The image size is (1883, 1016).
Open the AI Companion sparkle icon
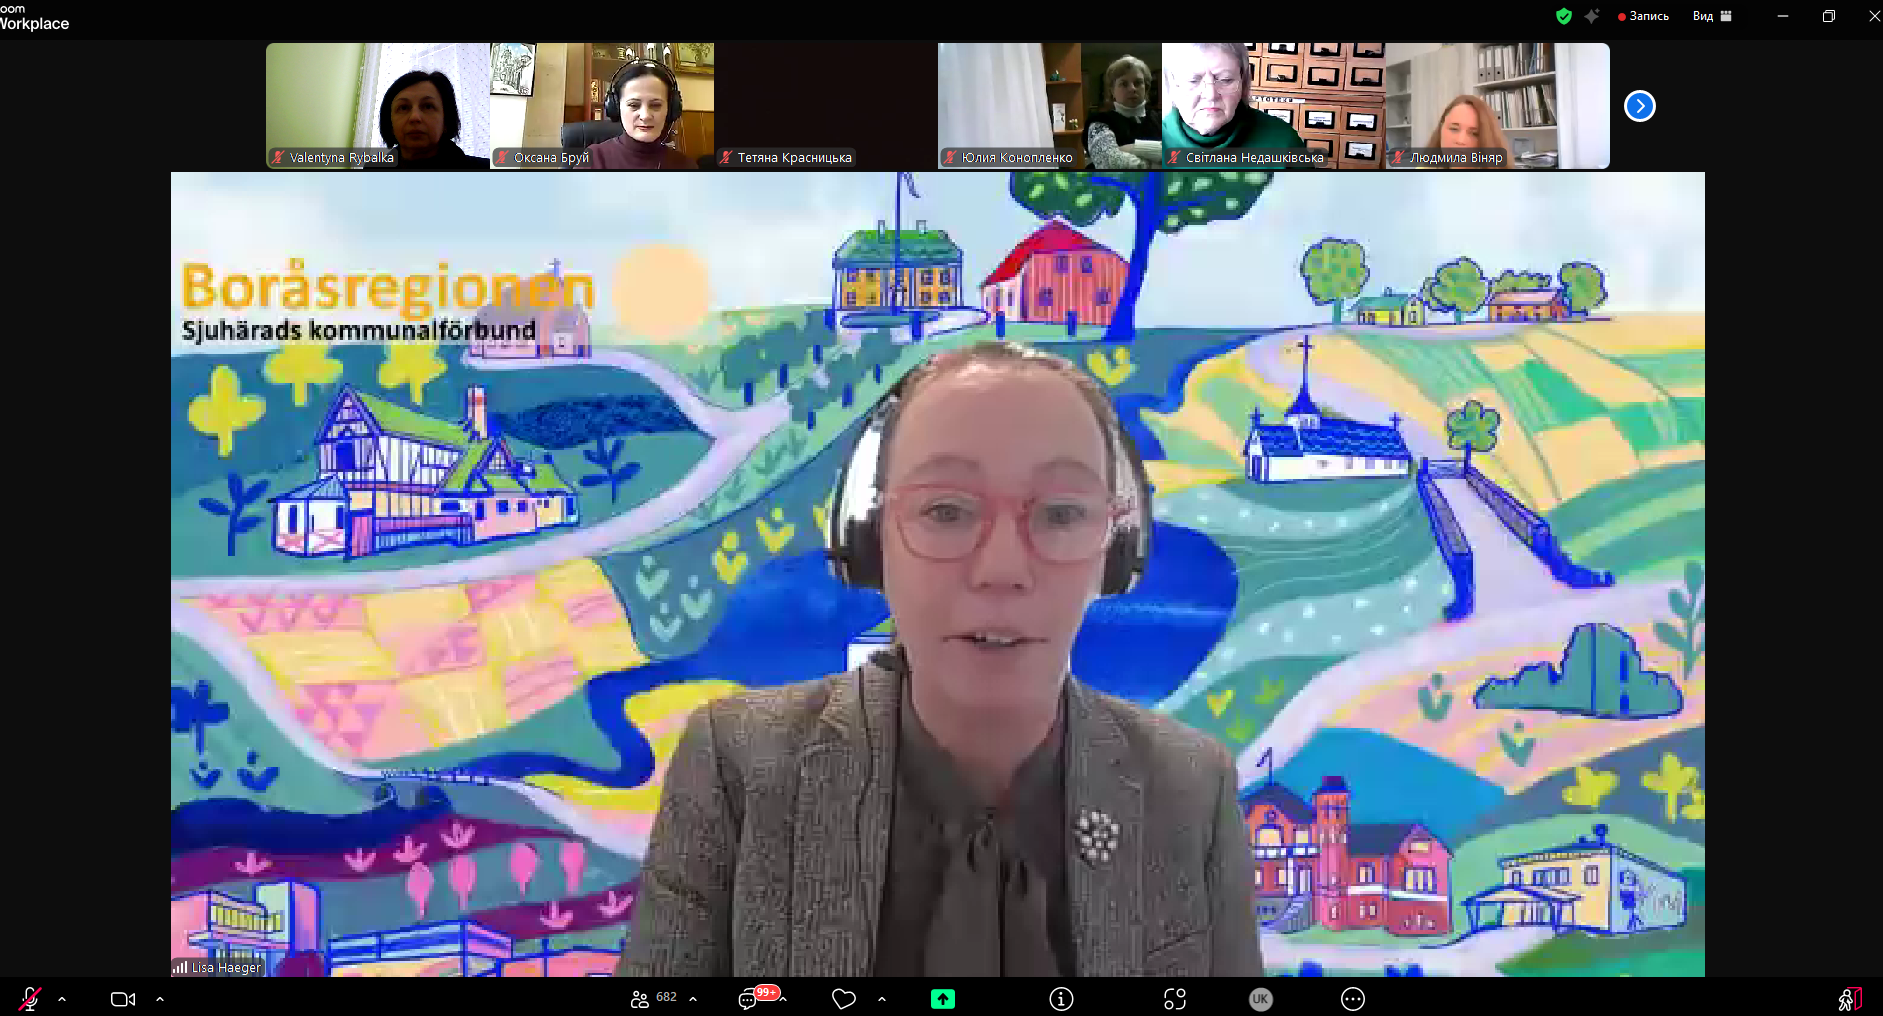(x=1592, y=16)
